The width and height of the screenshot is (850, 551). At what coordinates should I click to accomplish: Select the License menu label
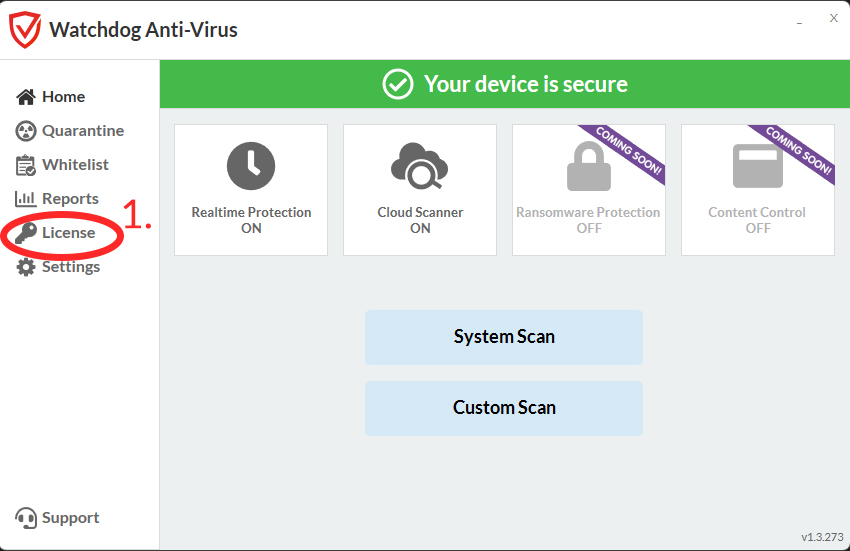(69, 233)
